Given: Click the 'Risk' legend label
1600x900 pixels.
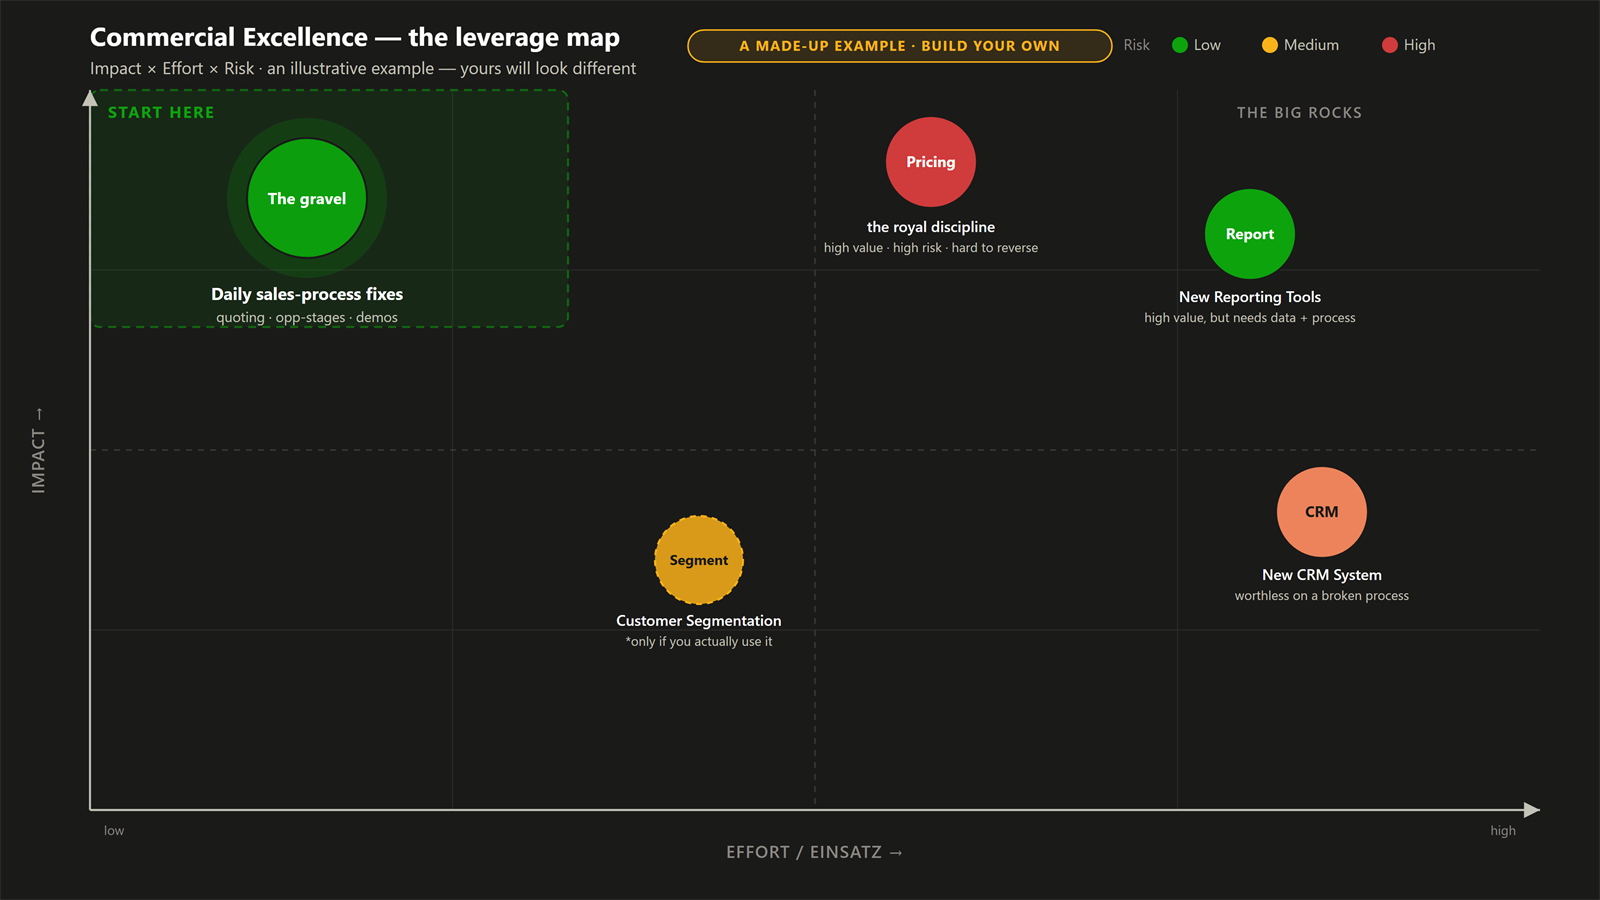Looking at the screenshot, I should [x=1136, y=45].
